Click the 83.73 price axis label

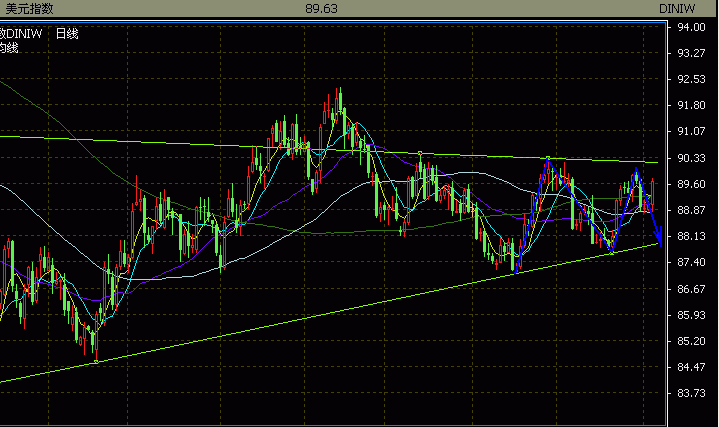click(x=691, y=394)
